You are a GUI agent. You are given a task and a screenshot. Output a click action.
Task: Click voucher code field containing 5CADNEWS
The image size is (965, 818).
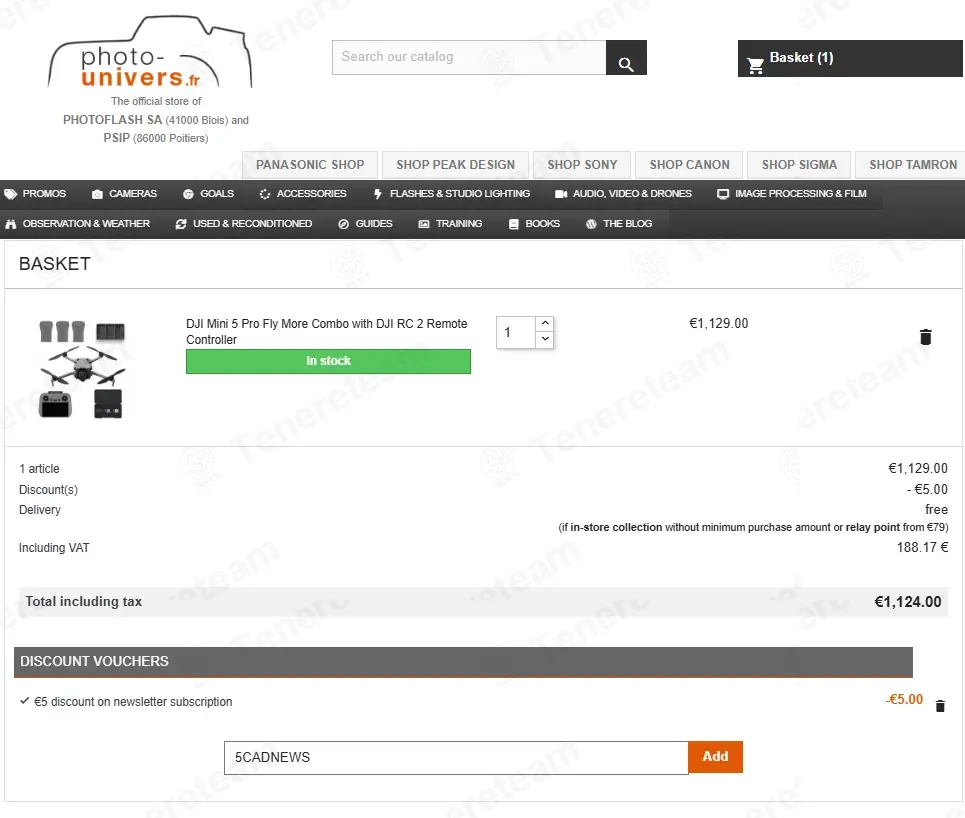[x=456, y=758]
